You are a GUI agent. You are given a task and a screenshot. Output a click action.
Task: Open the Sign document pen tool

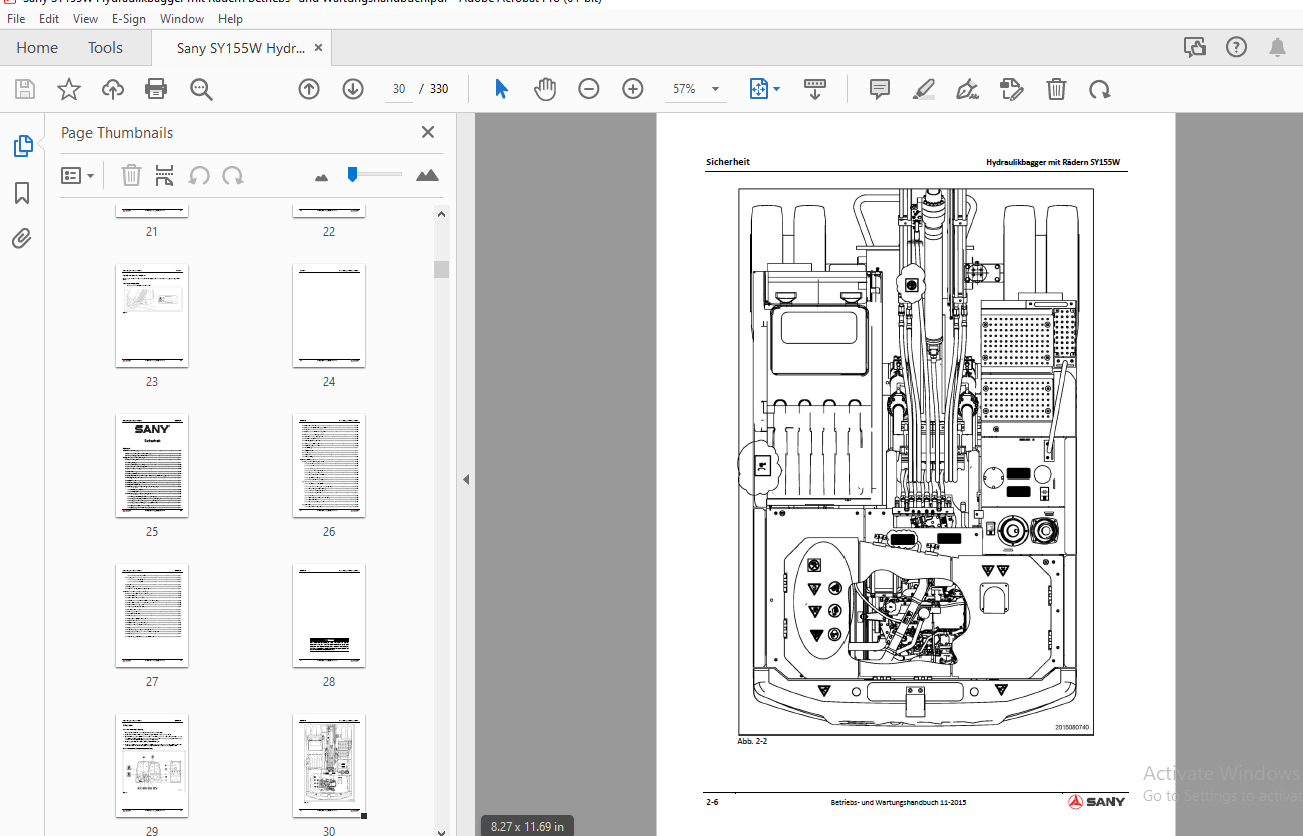[967, 89]
